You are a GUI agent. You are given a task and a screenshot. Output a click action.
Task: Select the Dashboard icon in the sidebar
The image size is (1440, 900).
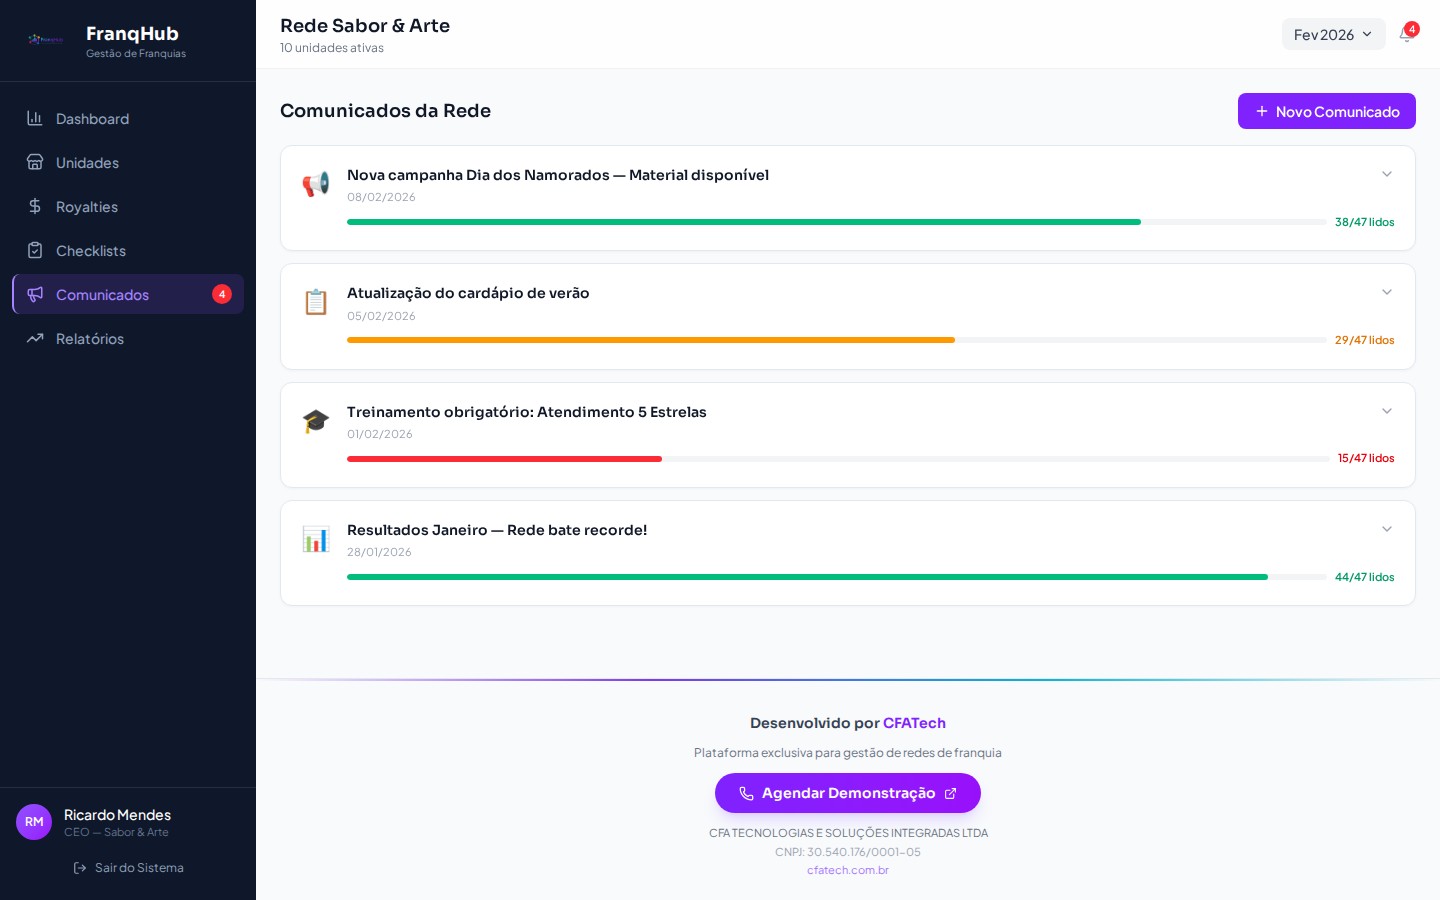pos(35,118)
